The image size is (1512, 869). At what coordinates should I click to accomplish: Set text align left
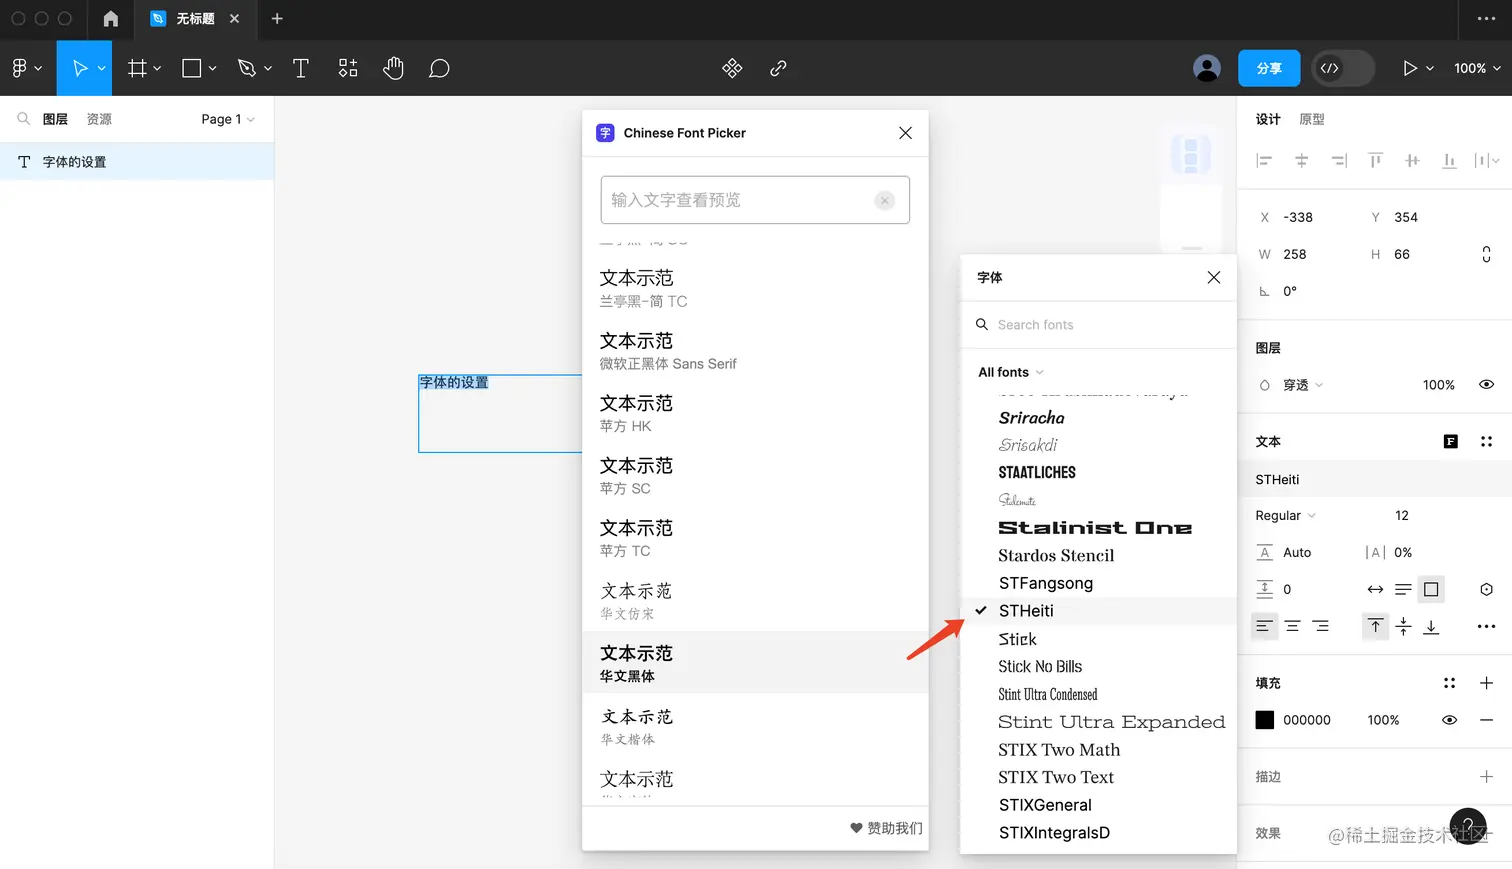(1264, 626)
